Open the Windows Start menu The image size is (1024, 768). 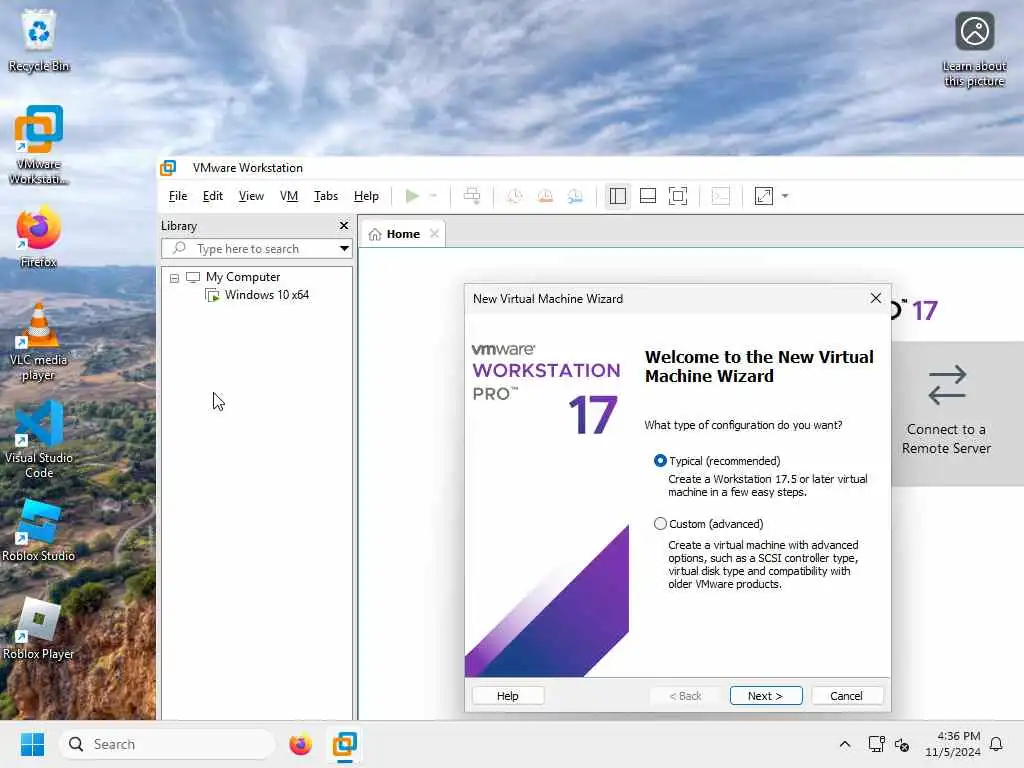33,744
